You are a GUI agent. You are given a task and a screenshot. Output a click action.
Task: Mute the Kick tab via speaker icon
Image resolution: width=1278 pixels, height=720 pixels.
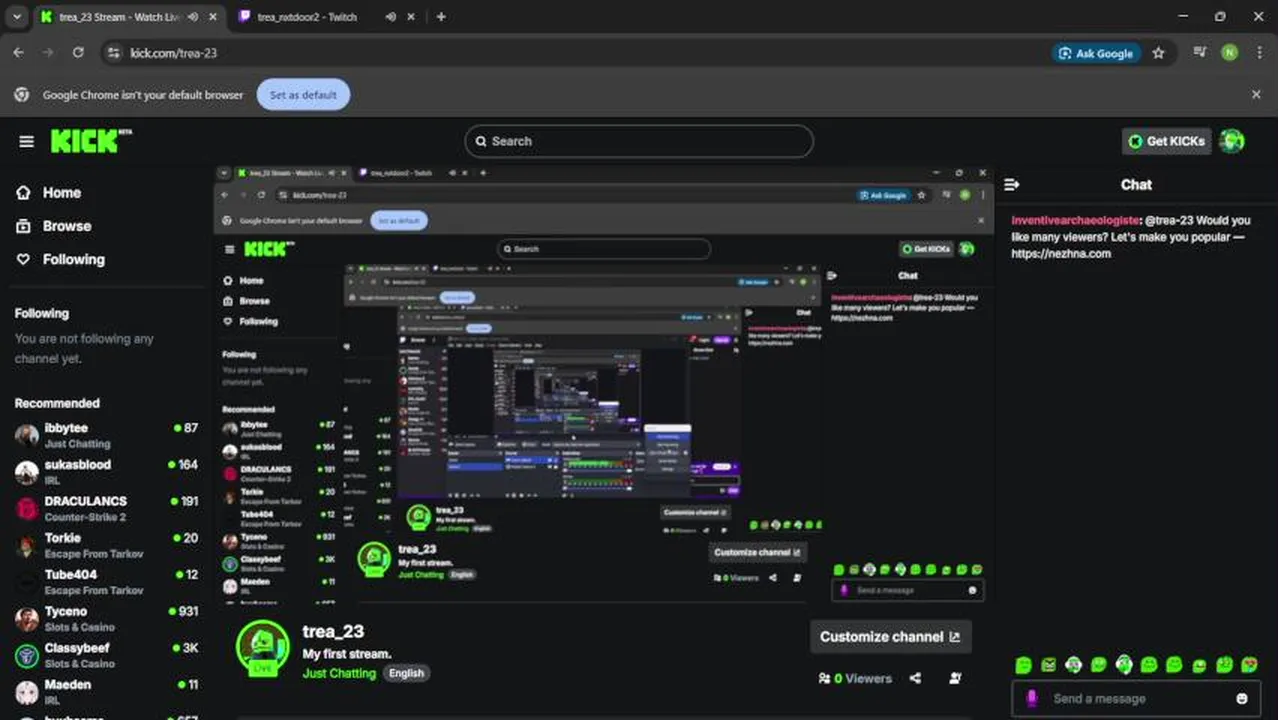(x=192, y=17)
